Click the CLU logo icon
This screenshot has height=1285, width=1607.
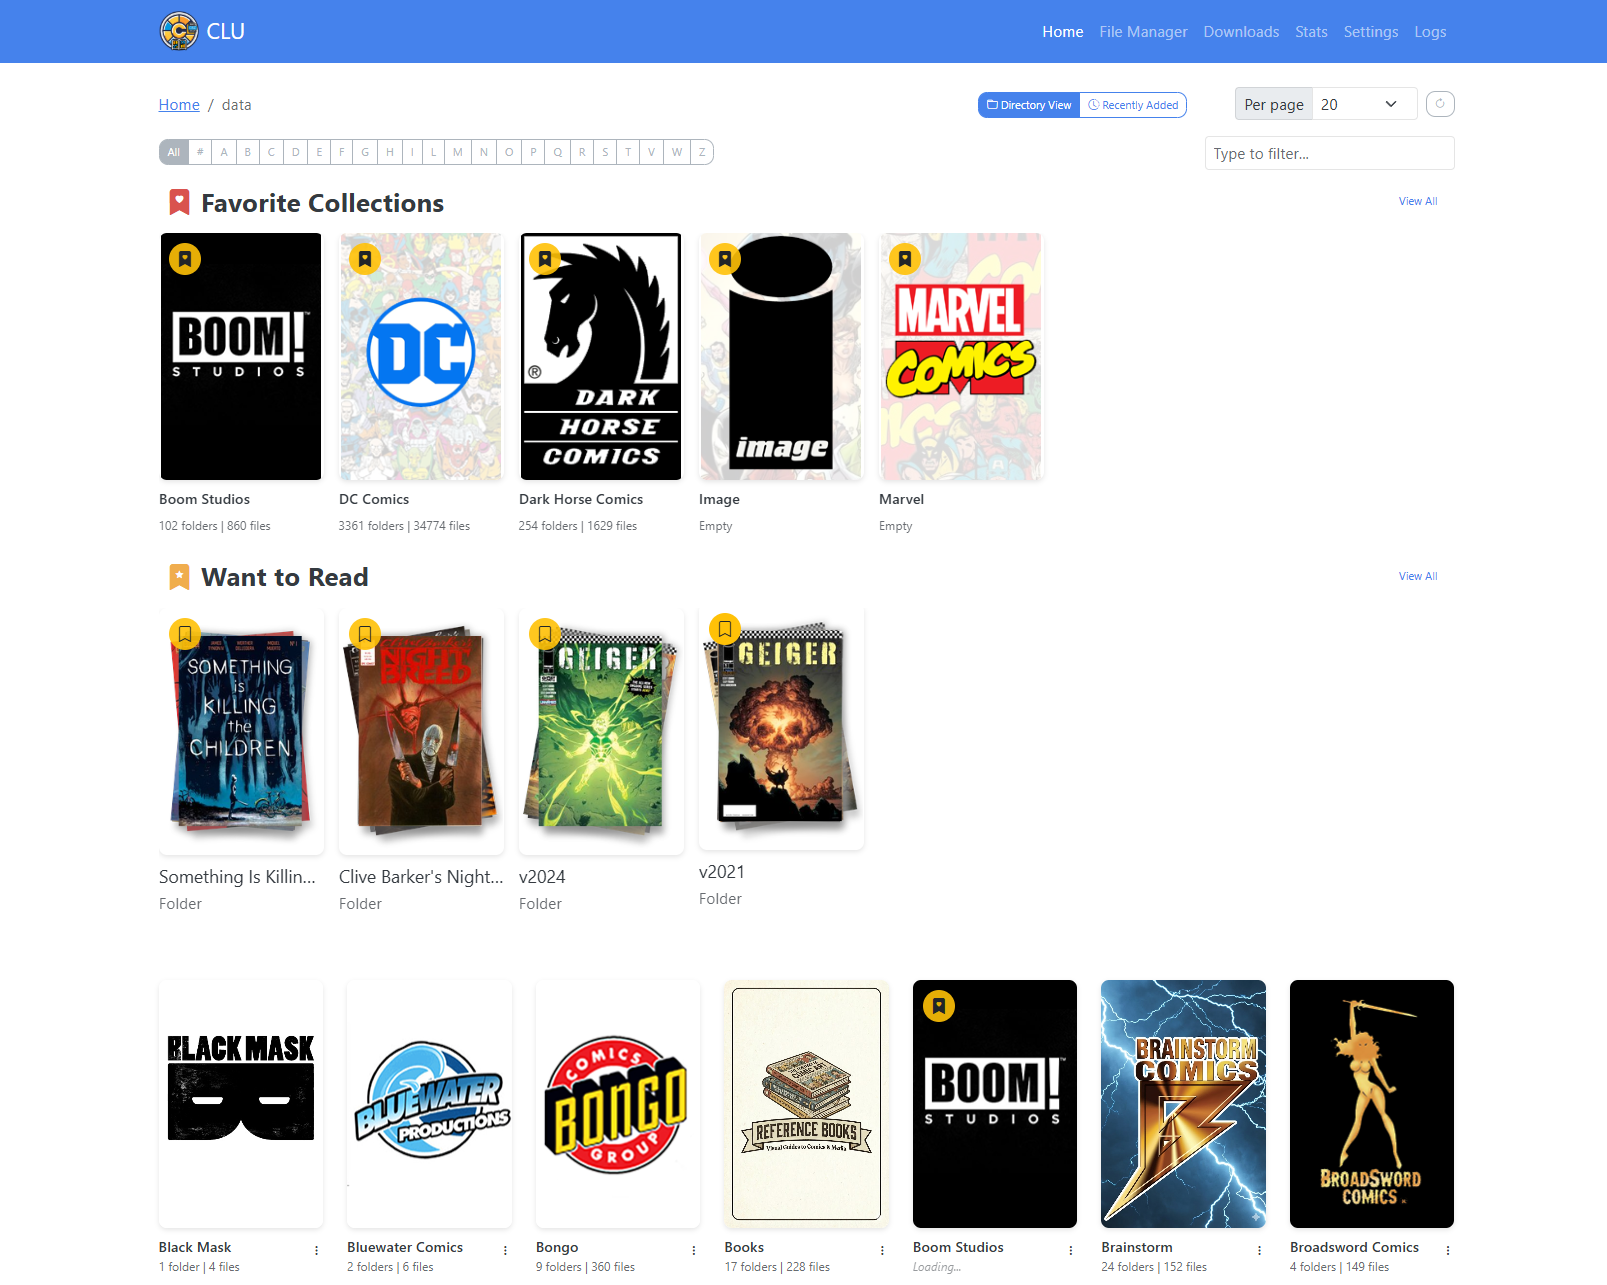tap(179, 31)
